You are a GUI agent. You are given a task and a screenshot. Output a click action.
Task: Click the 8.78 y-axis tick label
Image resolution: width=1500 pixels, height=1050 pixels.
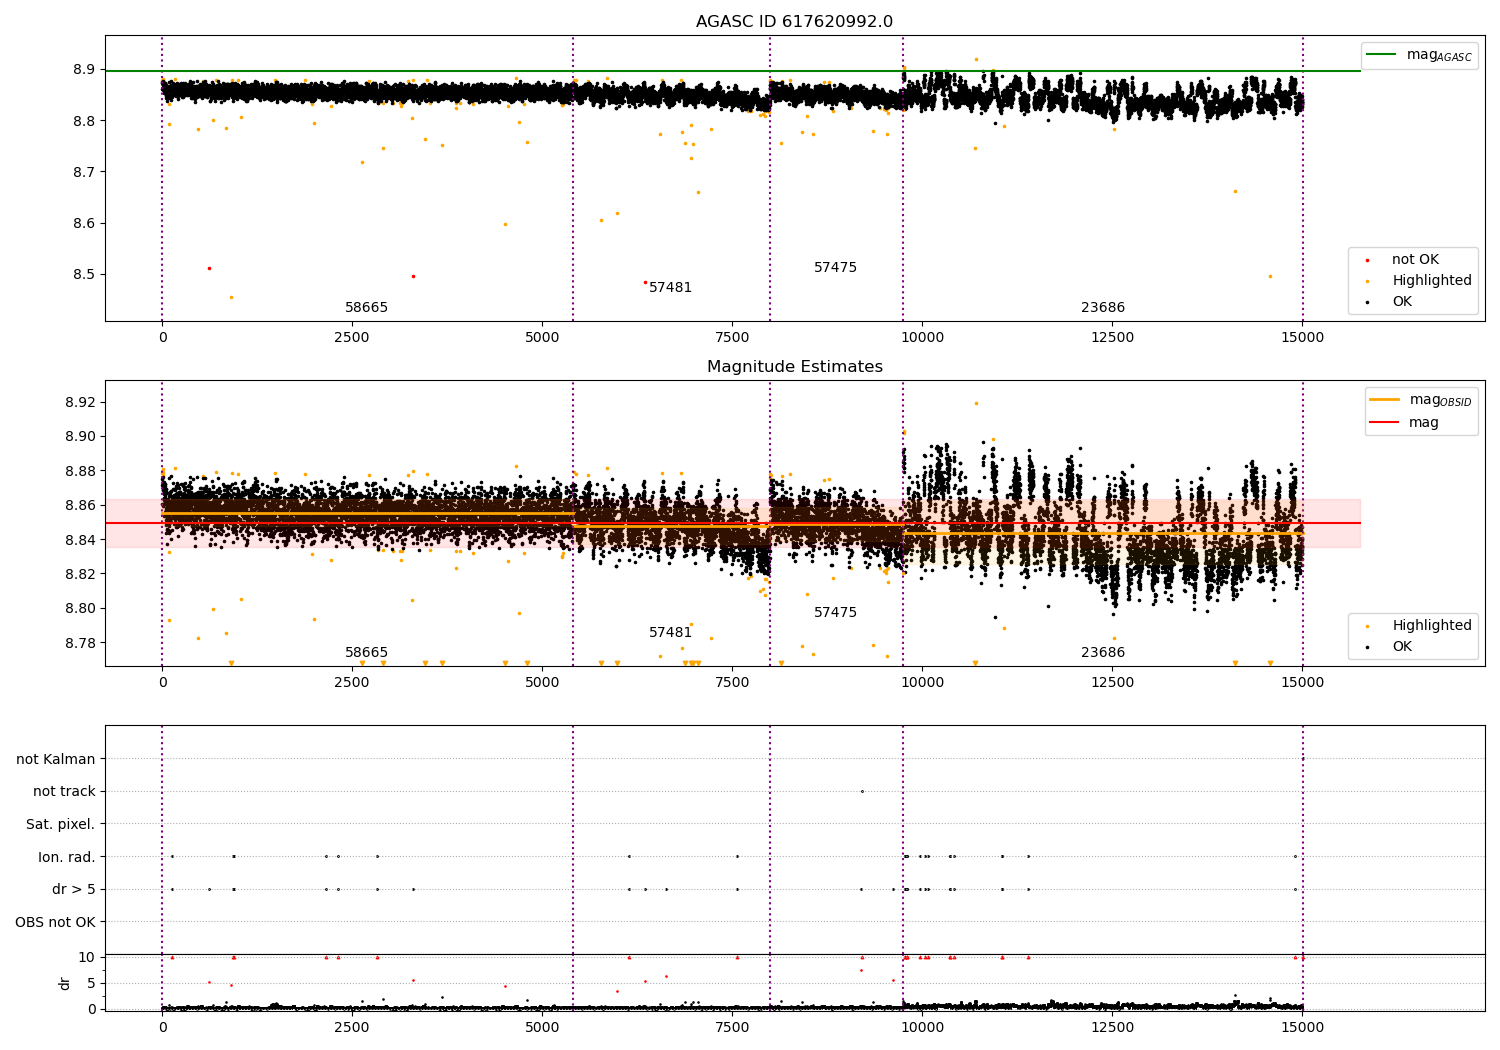(x=79, y=643)
